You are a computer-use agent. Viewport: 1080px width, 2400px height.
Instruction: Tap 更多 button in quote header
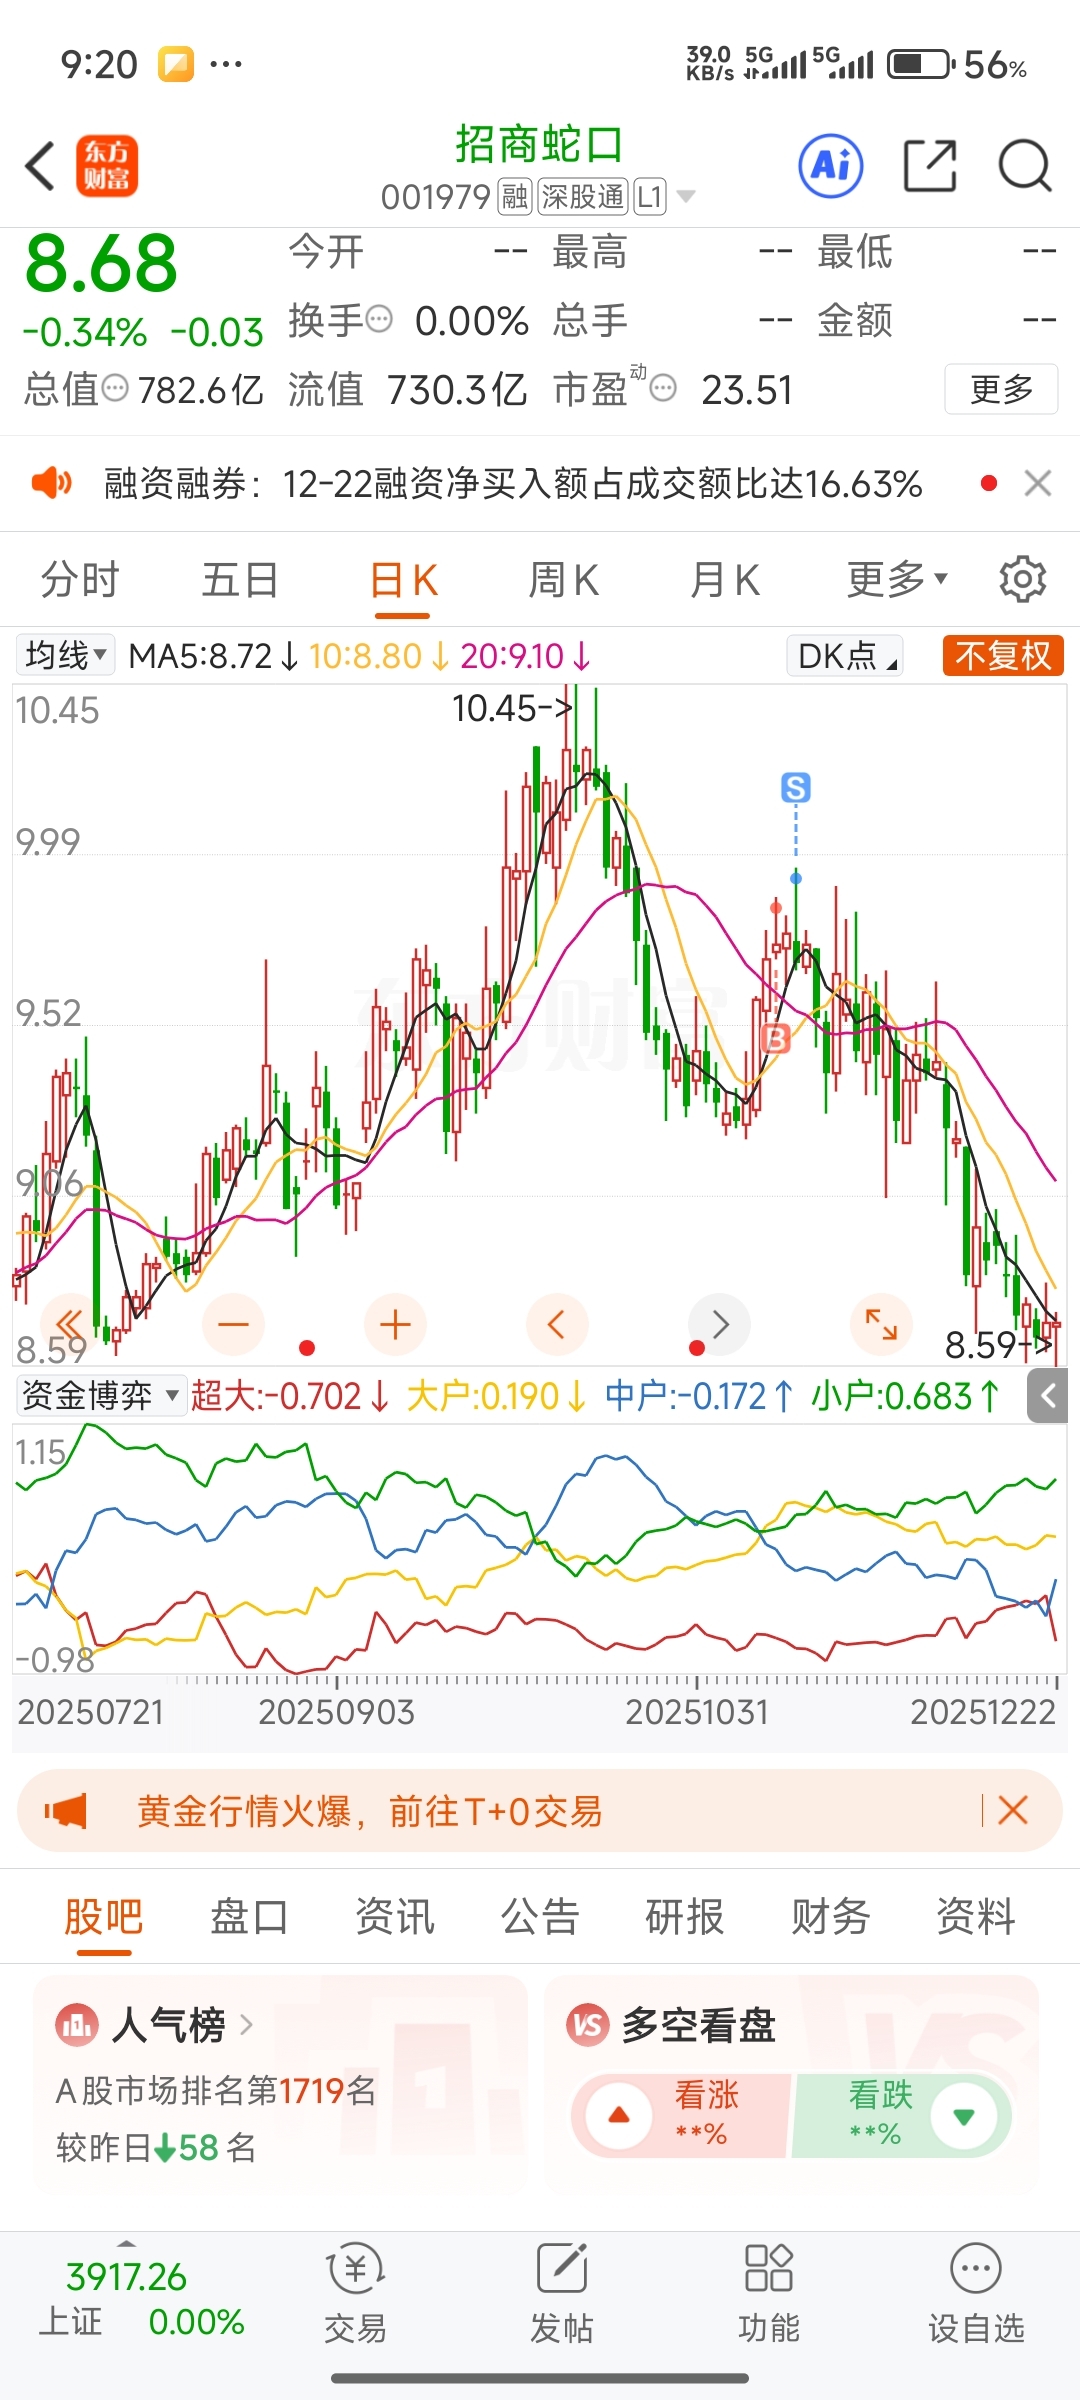point(1001,389)
